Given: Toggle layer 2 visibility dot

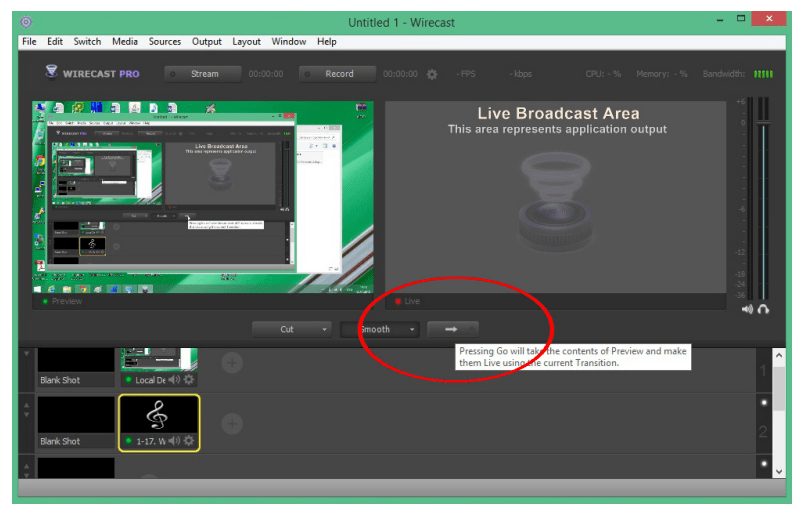Looking at the screenshot, I should (x=764, y=402).
